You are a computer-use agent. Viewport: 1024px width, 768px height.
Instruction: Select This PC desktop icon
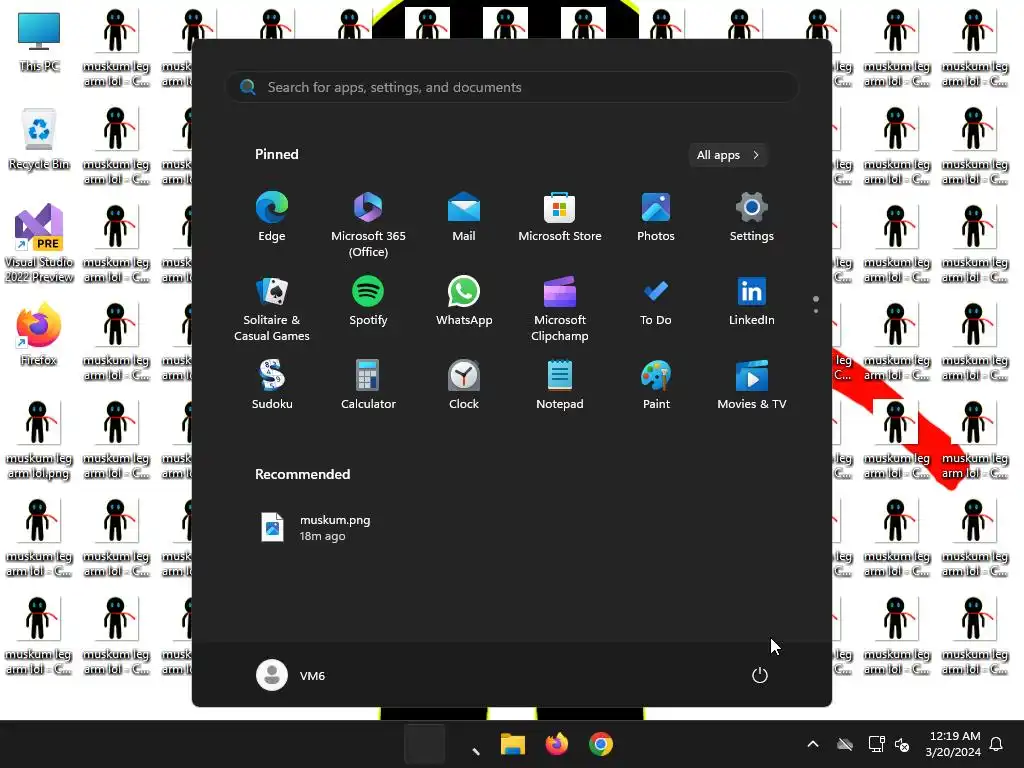click(x=39, y=42)
